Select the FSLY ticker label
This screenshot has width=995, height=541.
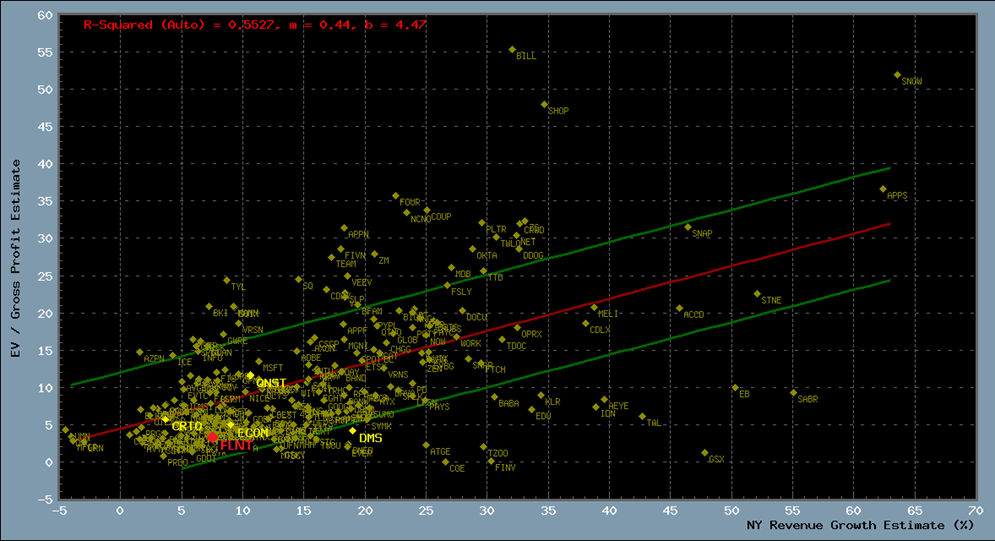tap(461, 292)
